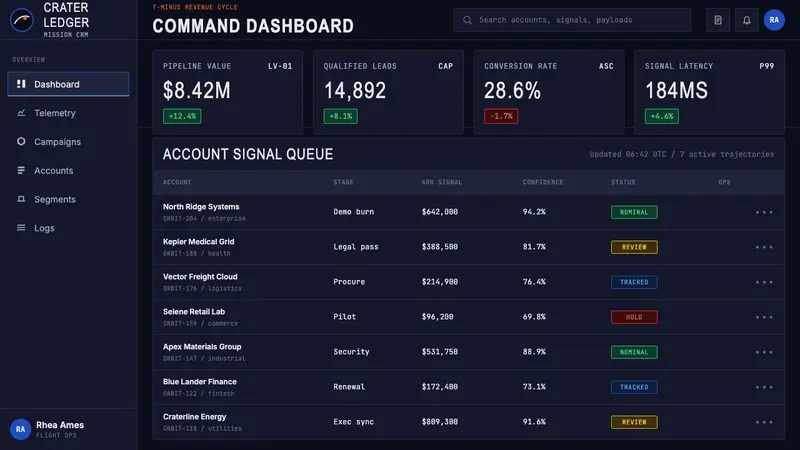The image size is (800, 450).
Task: Open the Telemetry section
Action: click(x=68, y=113)
